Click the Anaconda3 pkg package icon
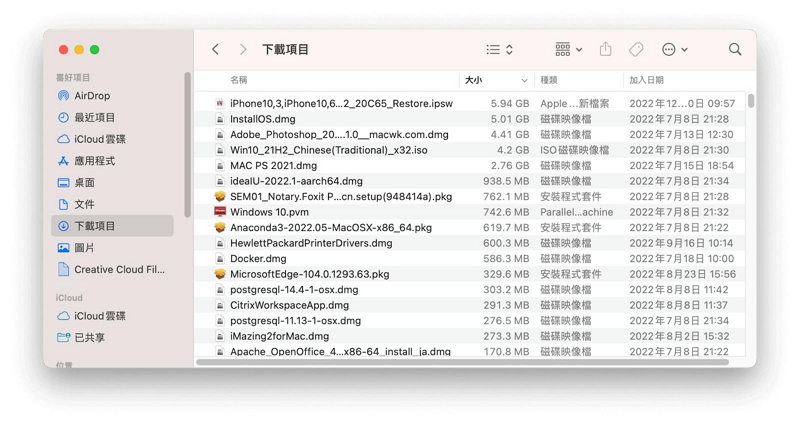800x425 pixels. coord(219,228)
